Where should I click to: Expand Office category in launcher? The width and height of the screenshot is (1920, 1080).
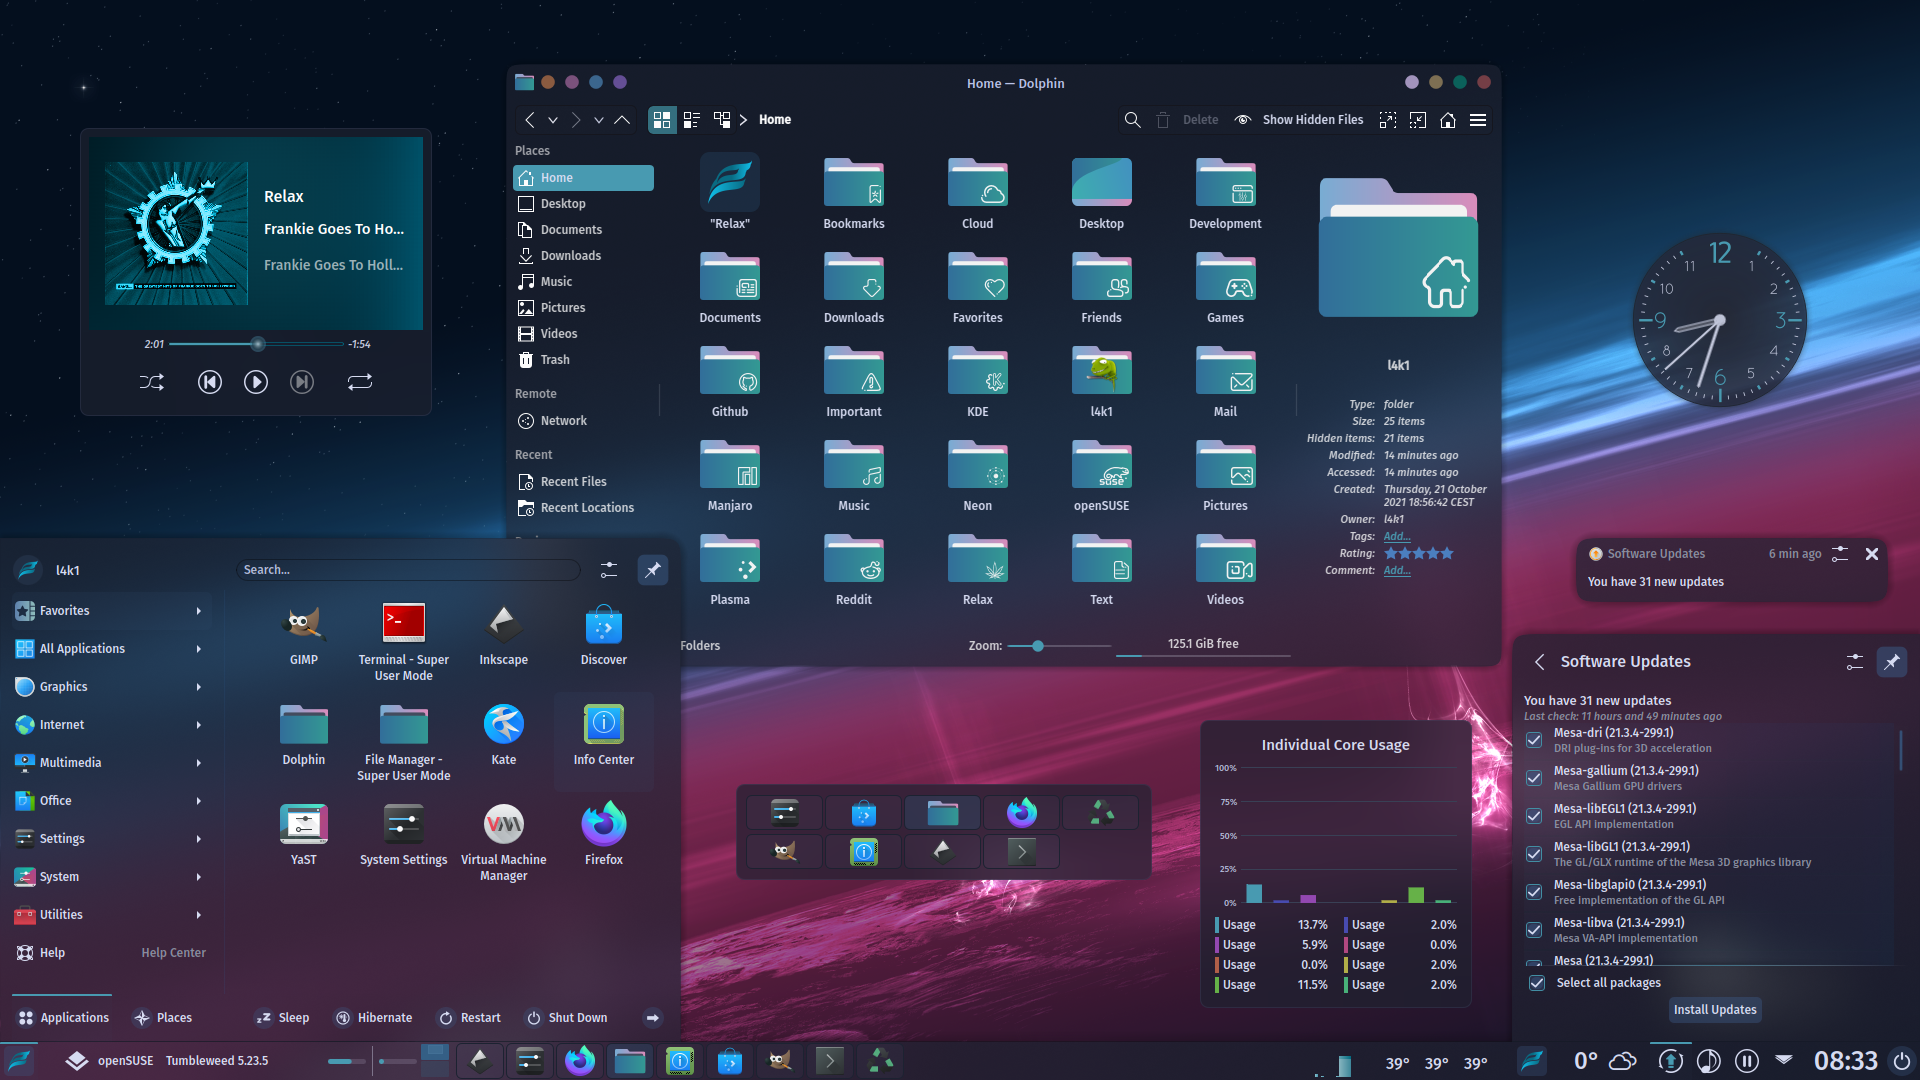[112, 801]
